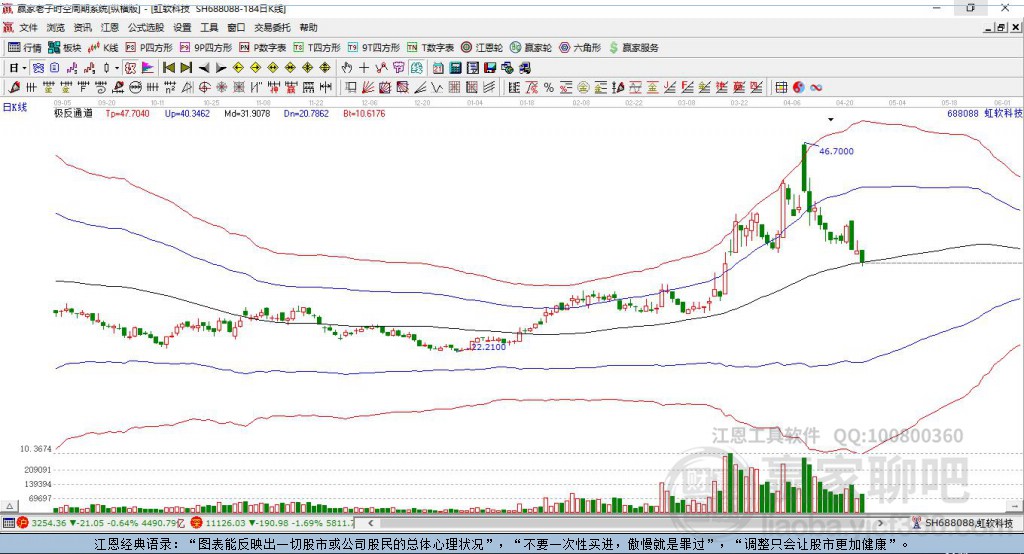Select the Bt=10.6176 value
This screenshot has height=554, width=1024.
click(x=364, y=114)
